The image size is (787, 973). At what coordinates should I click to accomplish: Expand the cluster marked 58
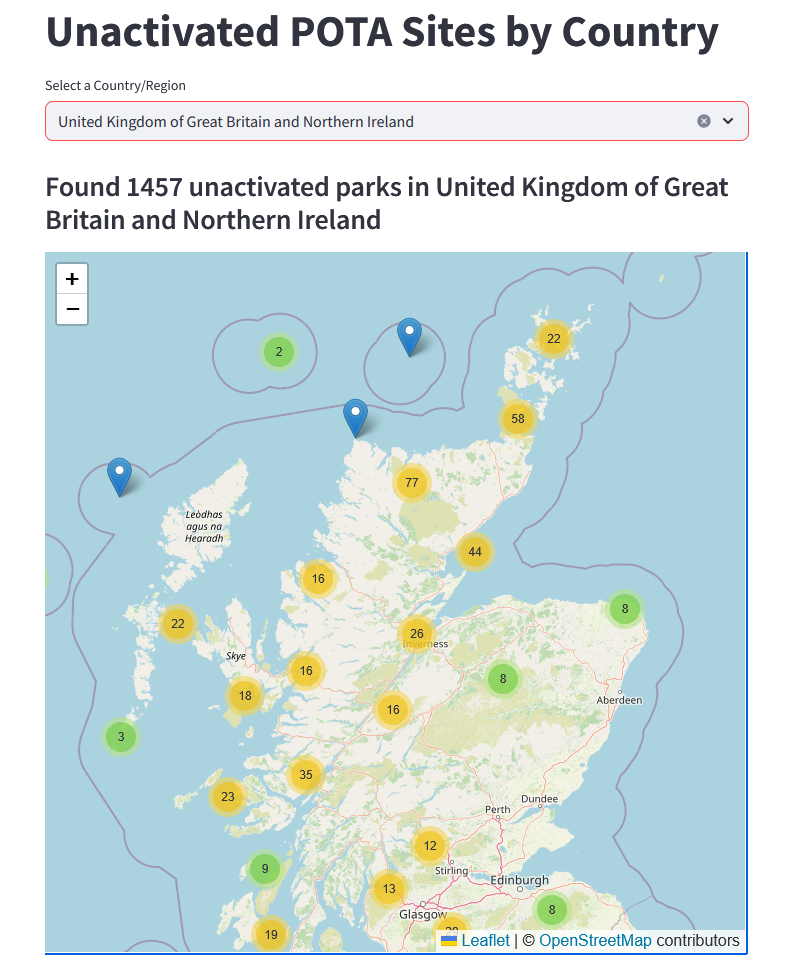click(517, 419)
